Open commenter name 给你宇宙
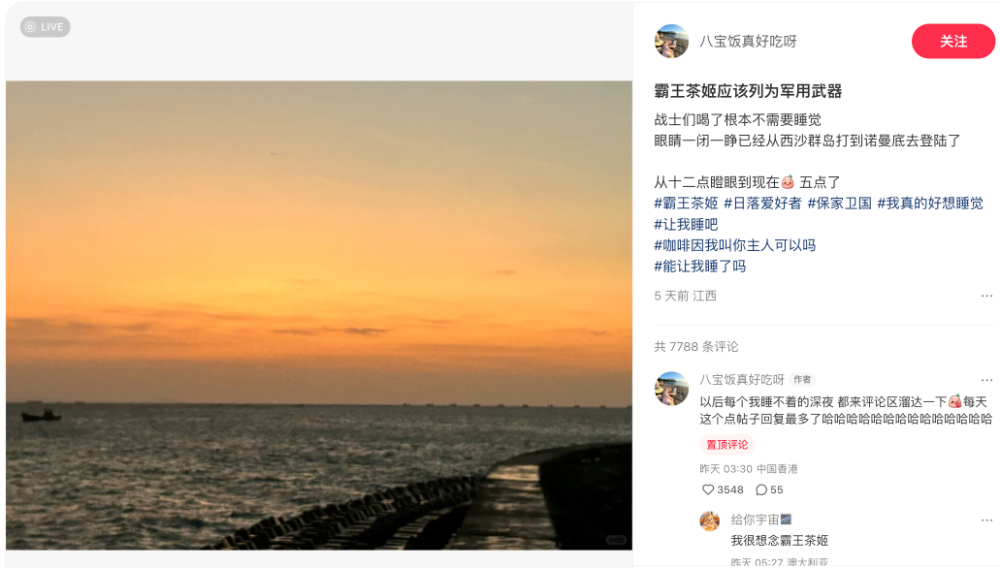 [755, 520]
